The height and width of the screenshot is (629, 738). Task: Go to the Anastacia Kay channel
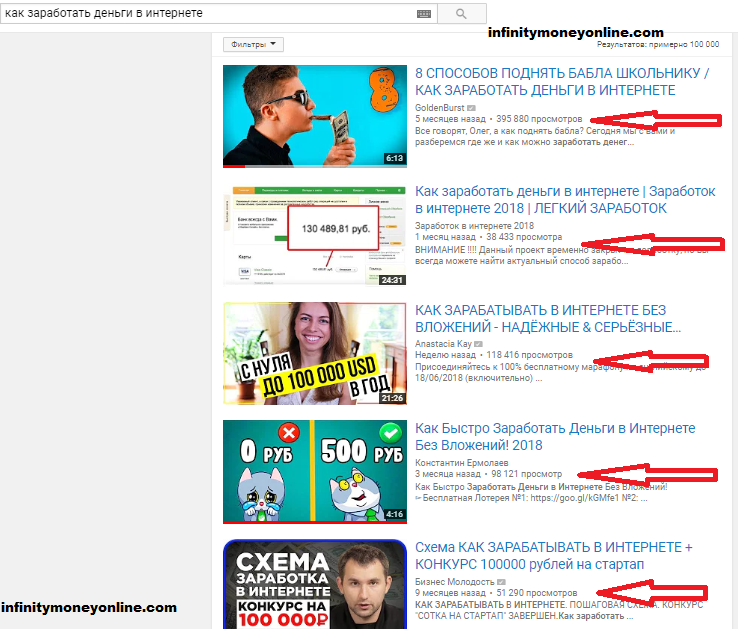click(443, 344)
